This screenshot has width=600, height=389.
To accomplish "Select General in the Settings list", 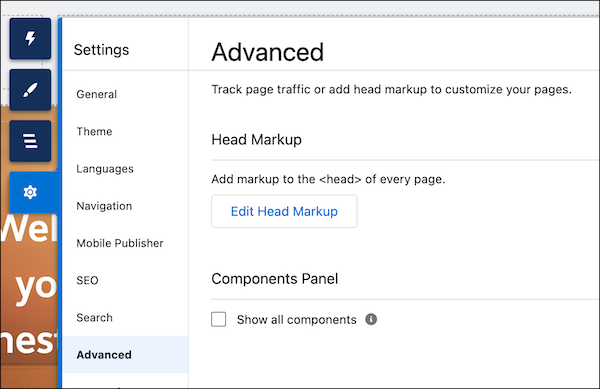I will (126, 94).
